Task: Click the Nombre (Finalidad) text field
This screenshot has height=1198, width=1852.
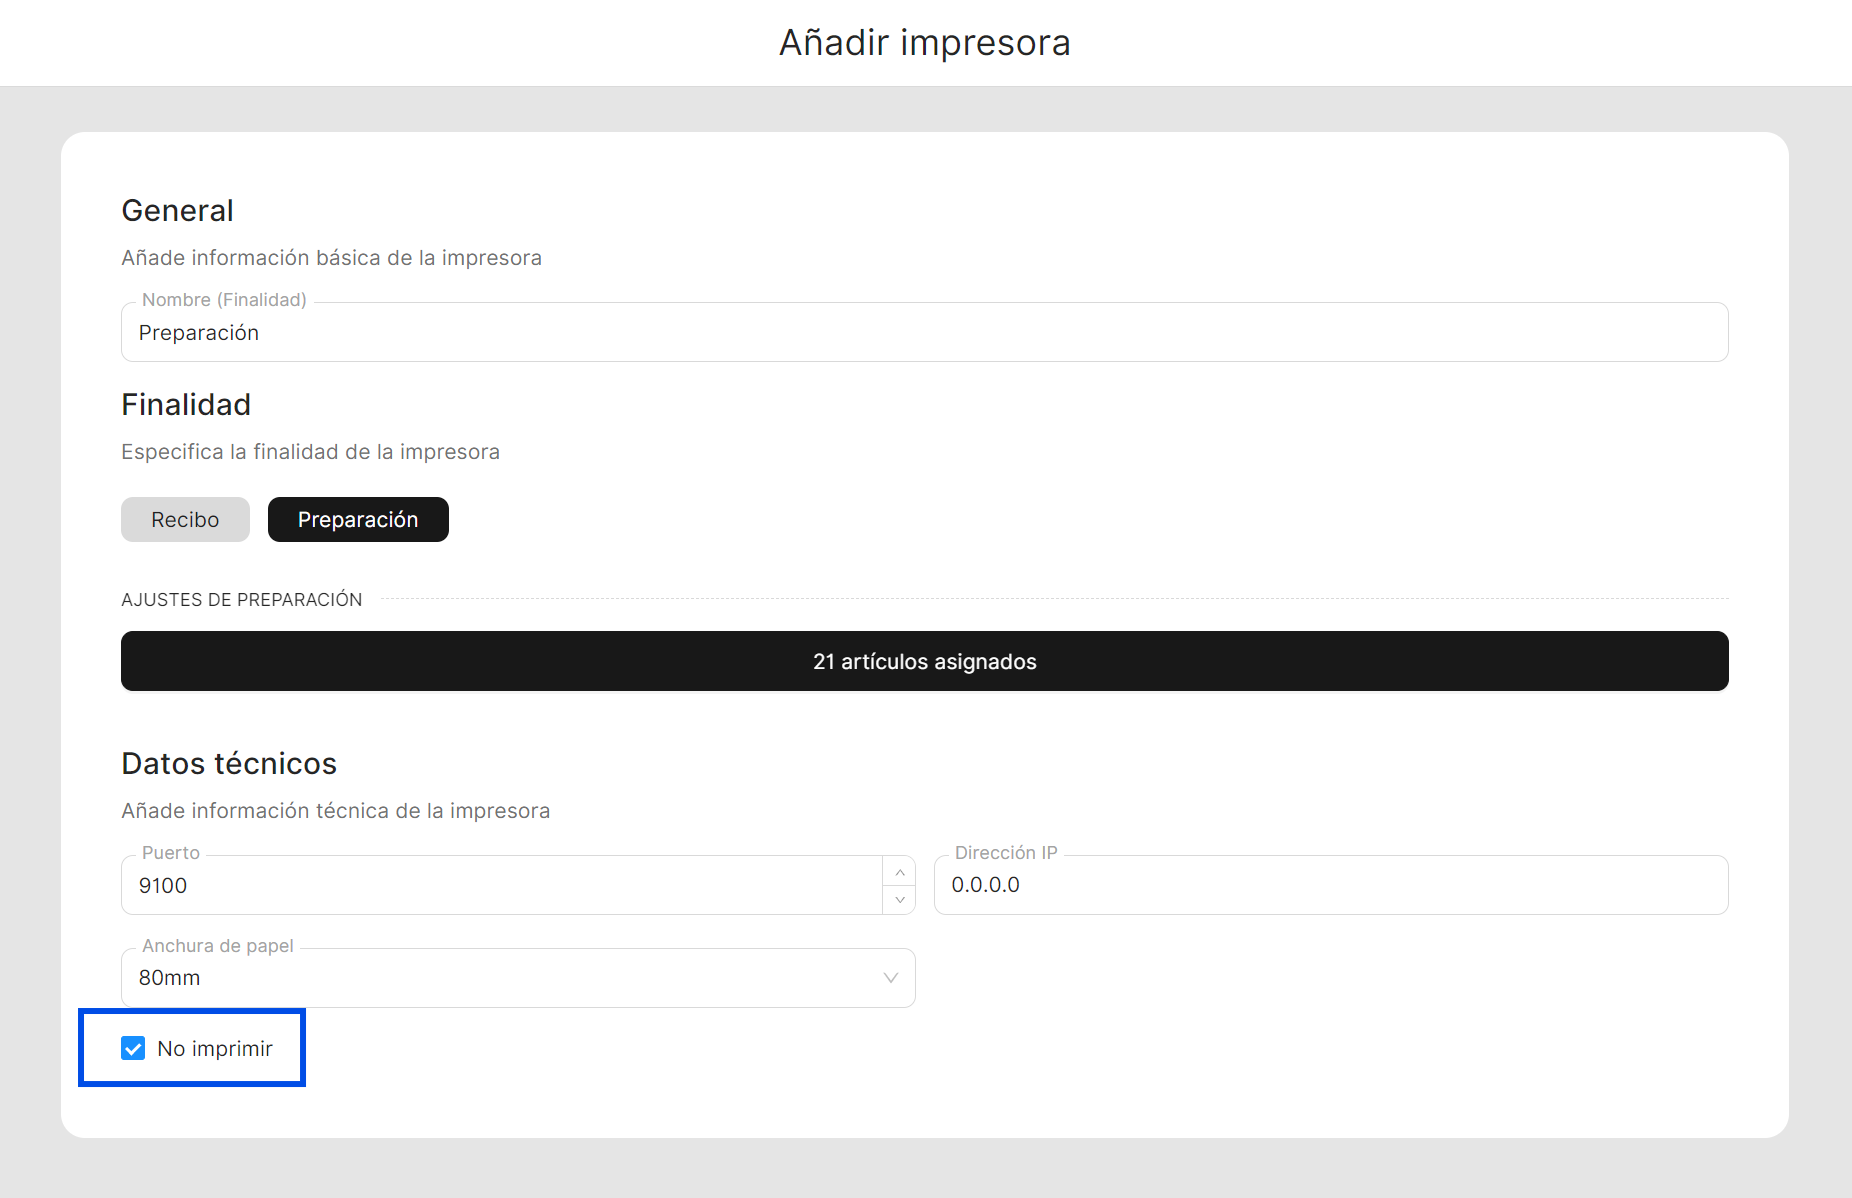Action: click(x=924, y=333)
